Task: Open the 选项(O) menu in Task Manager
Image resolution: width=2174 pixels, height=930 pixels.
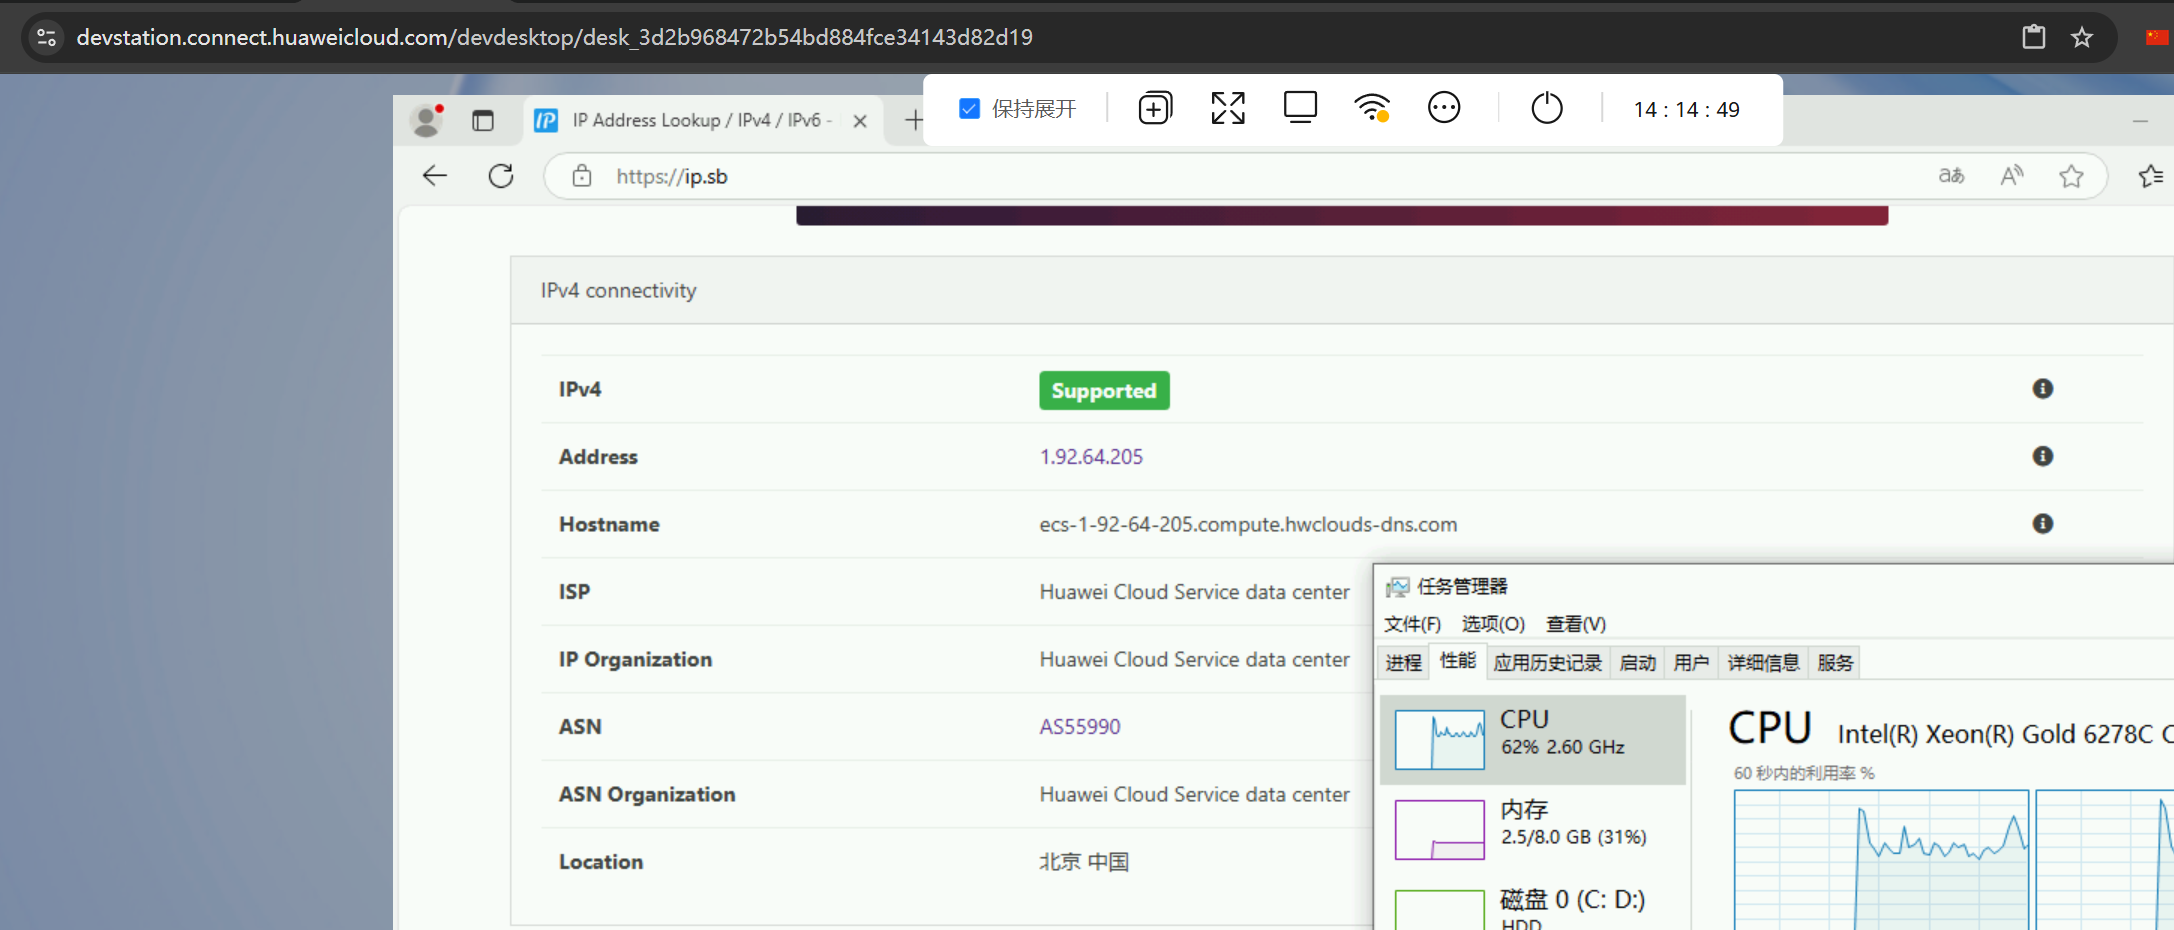Action: (1492, 623)
